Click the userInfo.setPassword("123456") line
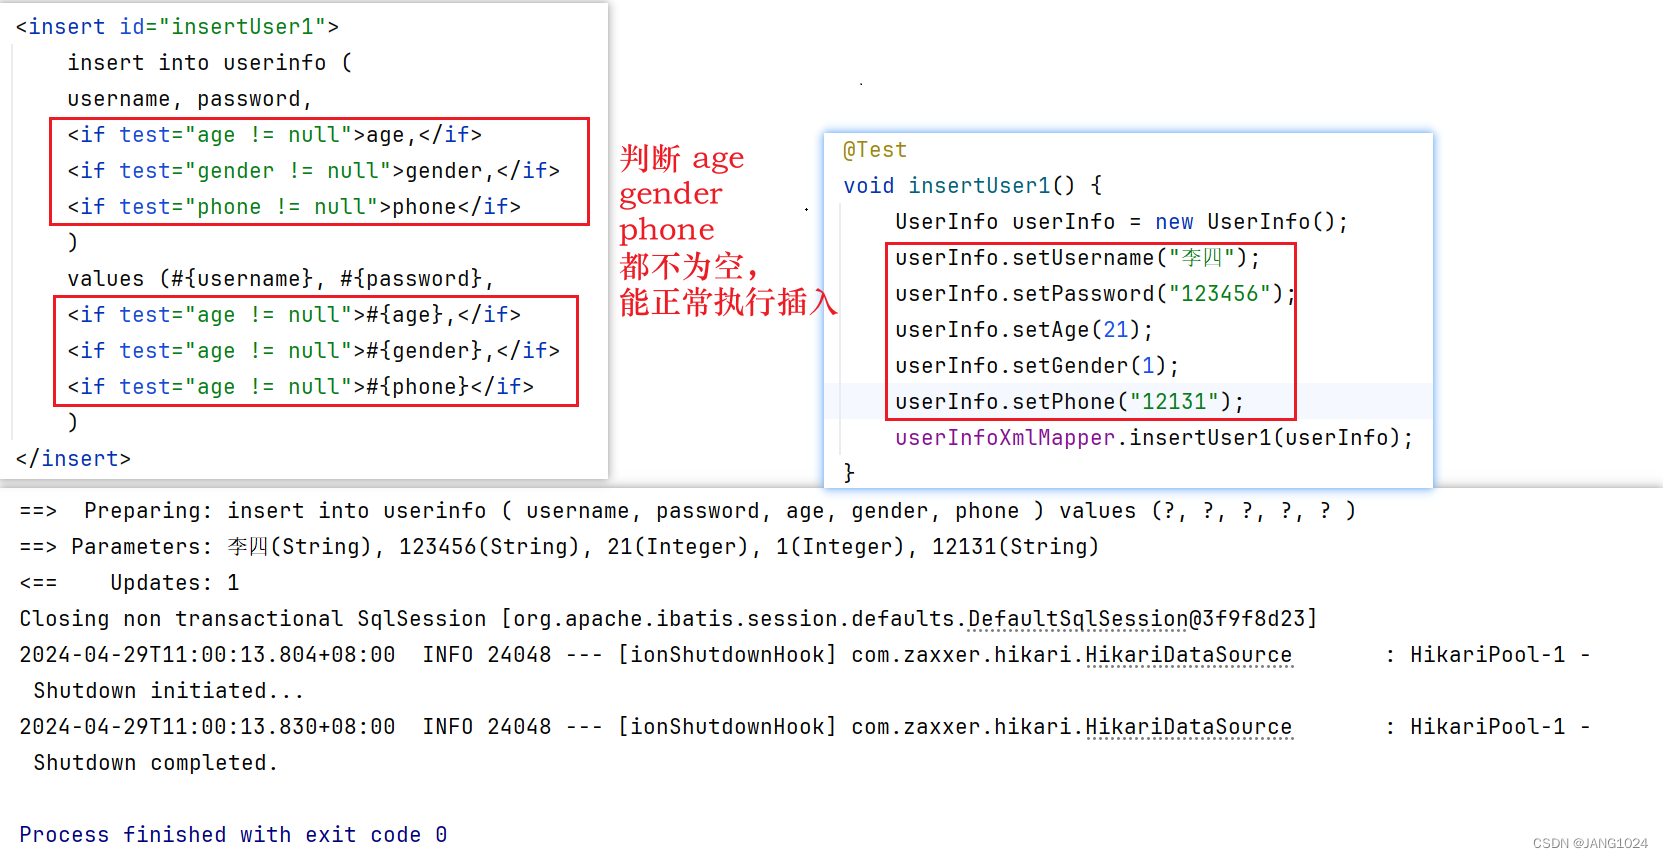The width and height of the screenshot is (1663, 858). coord(1096,294)
